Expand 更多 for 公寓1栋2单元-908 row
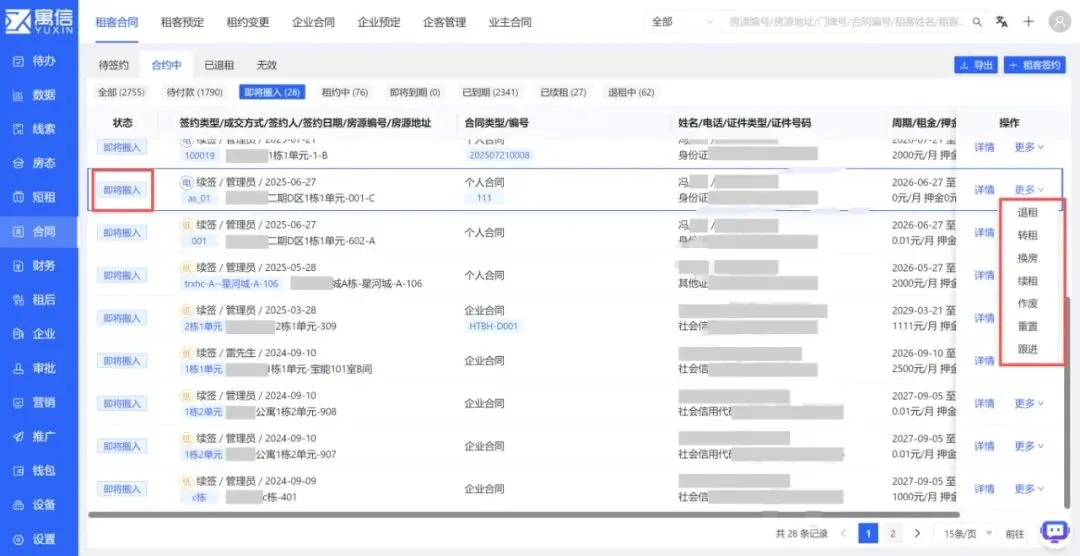Viewport: 1080px width, 556px height. (1029, 403)
